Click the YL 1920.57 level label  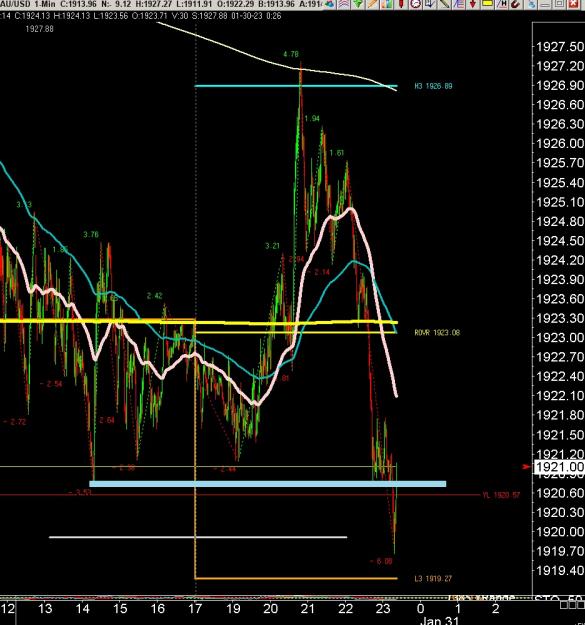[501, 495]
